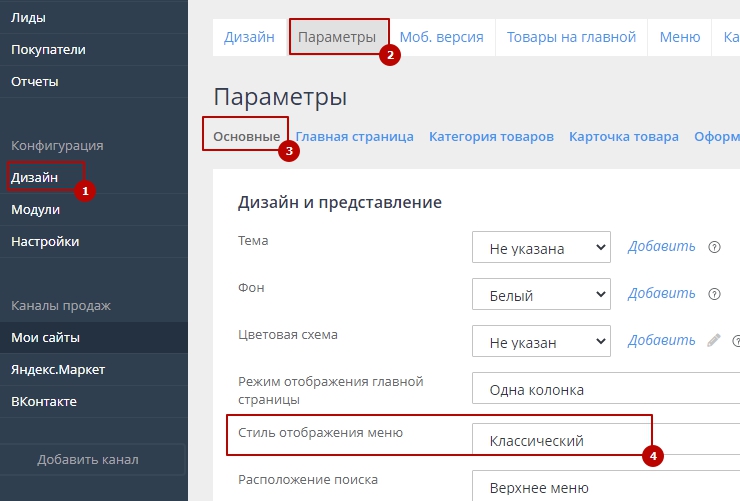
Task: Click the pencil edit icon for Цветовая схема
Action: (x=714, y=341)
